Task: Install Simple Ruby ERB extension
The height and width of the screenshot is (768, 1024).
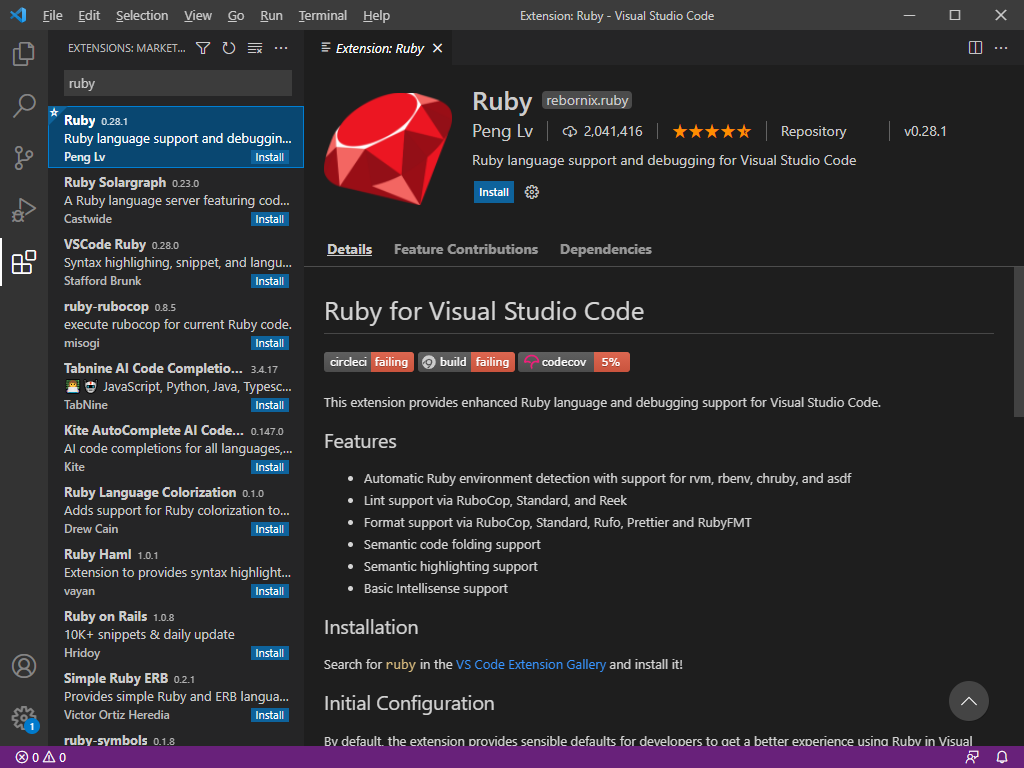Action: (x=270, y=716)
